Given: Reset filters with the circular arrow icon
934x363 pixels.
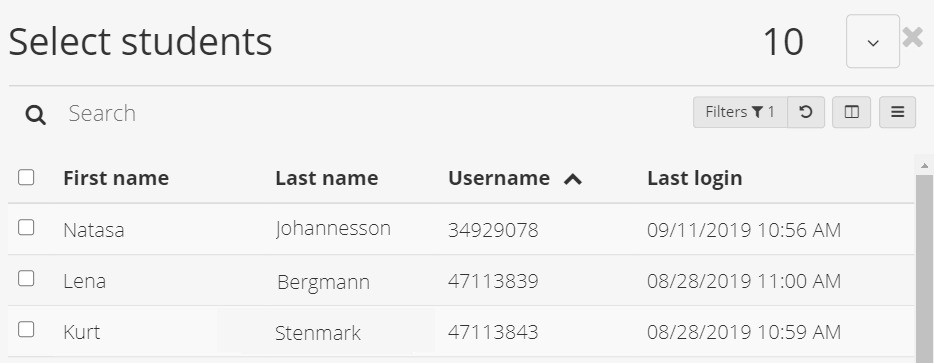Looking at the screenshot, I should point(806,112).
